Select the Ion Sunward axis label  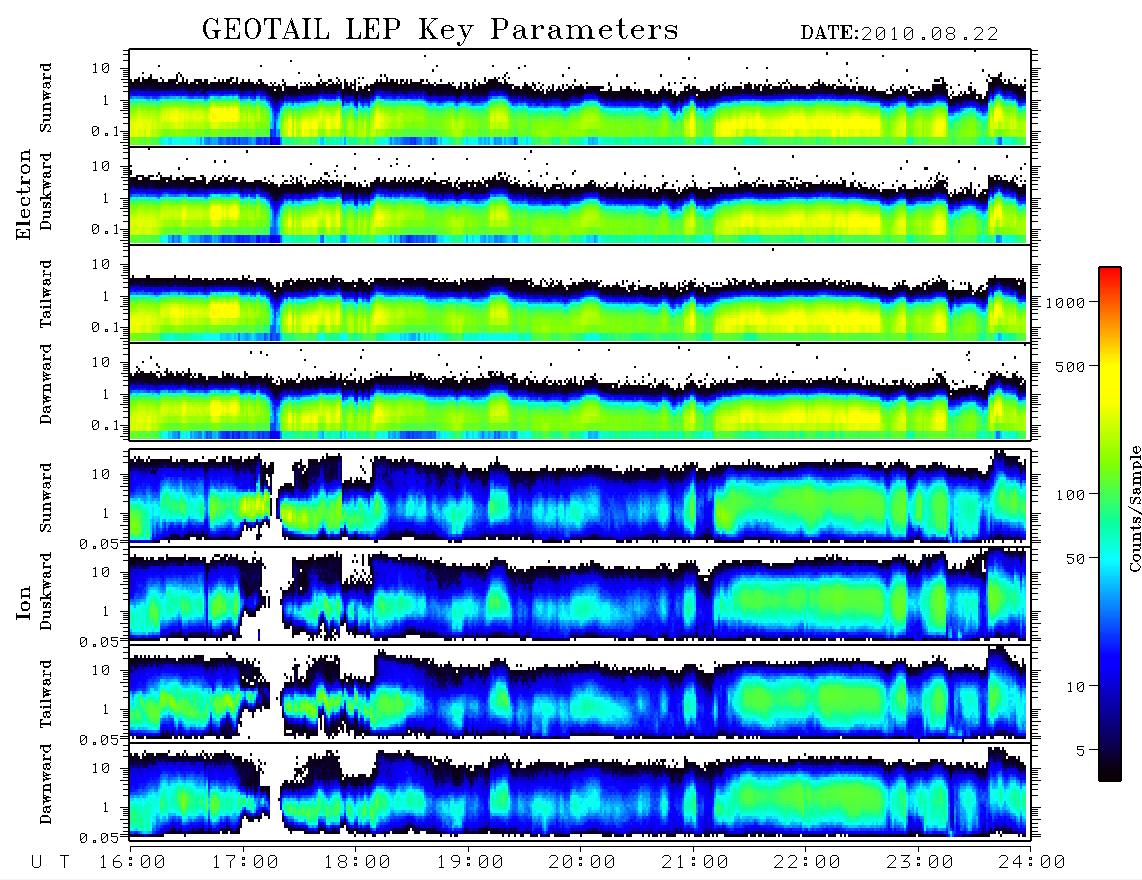(46, 497)
